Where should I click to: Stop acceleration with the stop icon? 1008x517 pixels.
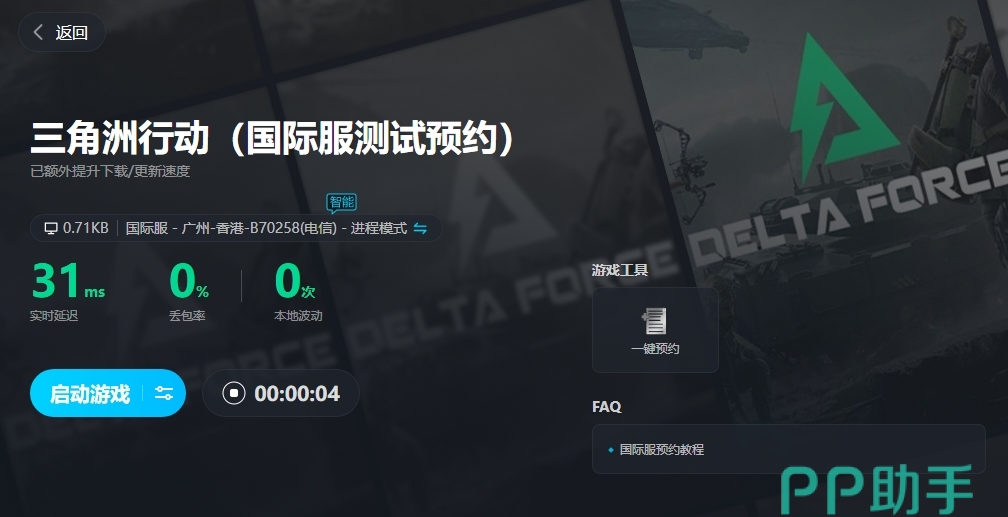pyautogui.click(x=234, y=393)
